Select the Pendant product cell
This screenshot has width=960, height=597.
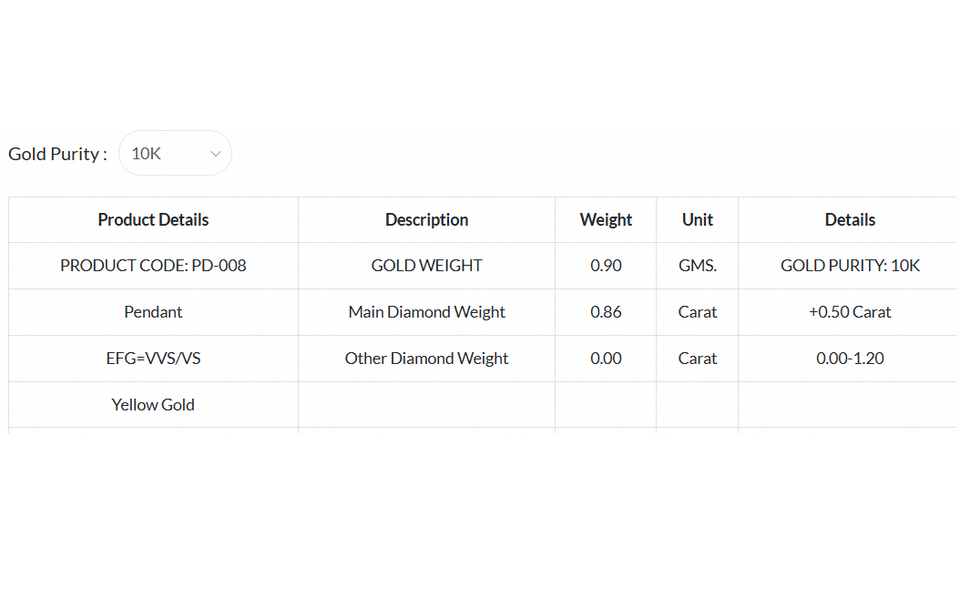(153, 312)
